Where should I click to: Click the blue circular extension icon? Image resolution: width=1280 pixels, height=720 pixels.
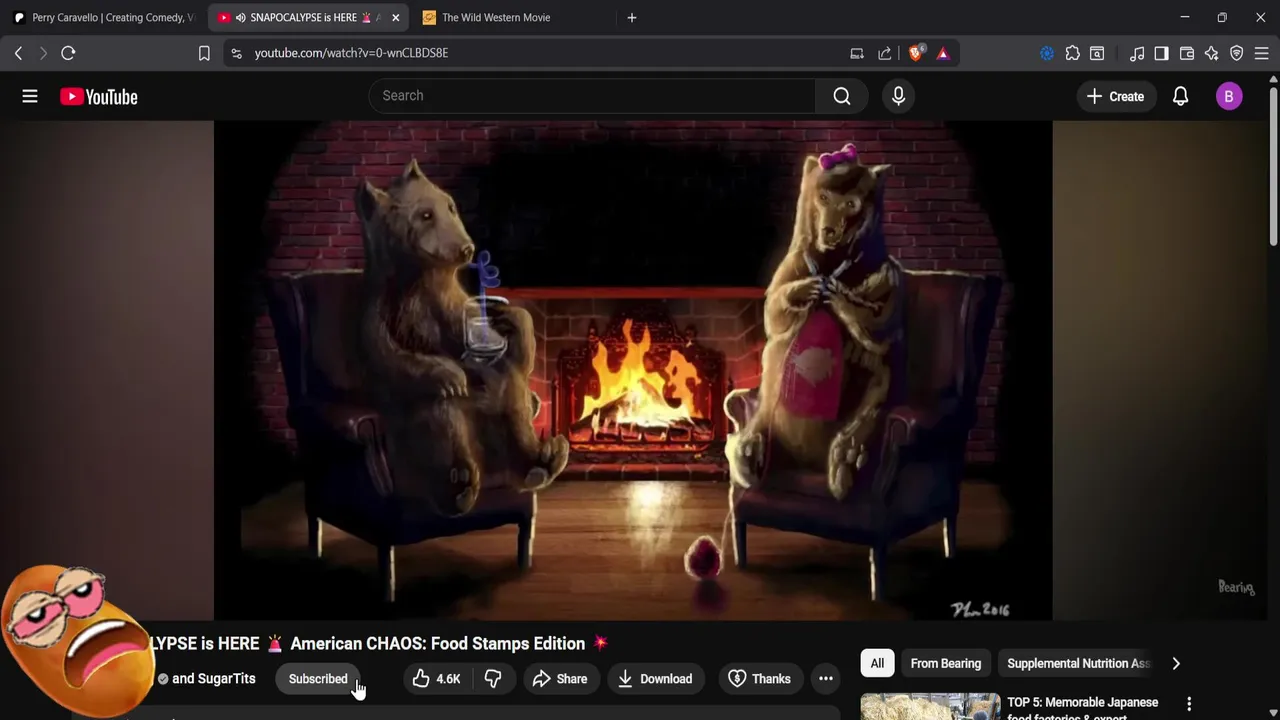click(x=1047, y=53)
